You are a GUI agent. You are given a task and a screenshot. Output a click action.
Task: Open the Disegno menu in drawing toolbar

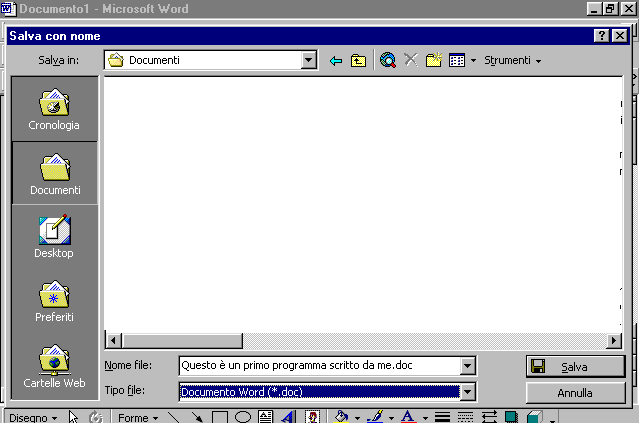point(33,417)
